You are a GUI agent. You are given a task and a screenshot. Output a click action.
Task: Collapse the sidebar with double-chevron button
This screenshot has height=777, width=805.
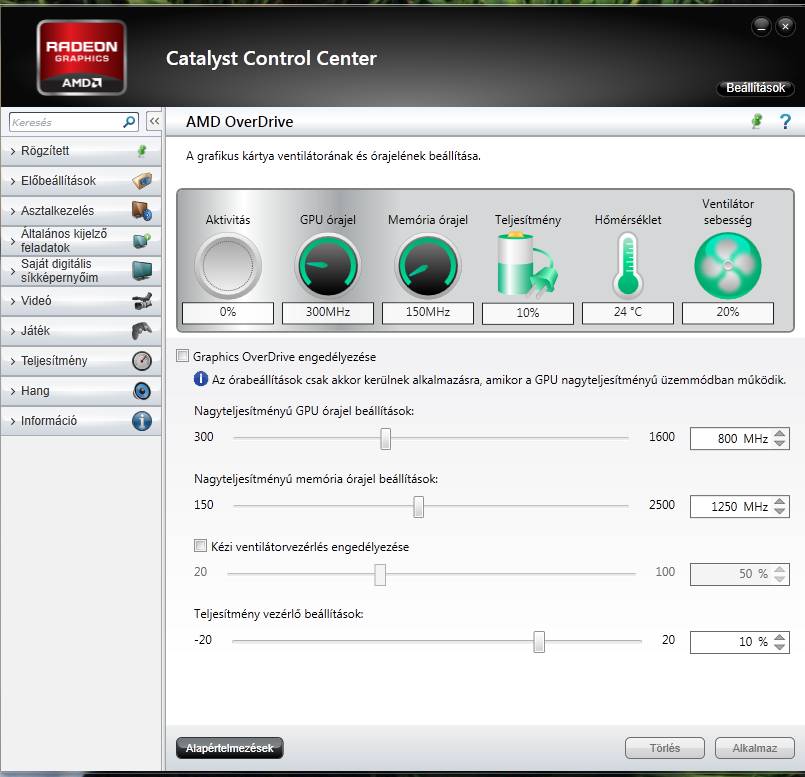click(154, 122)
